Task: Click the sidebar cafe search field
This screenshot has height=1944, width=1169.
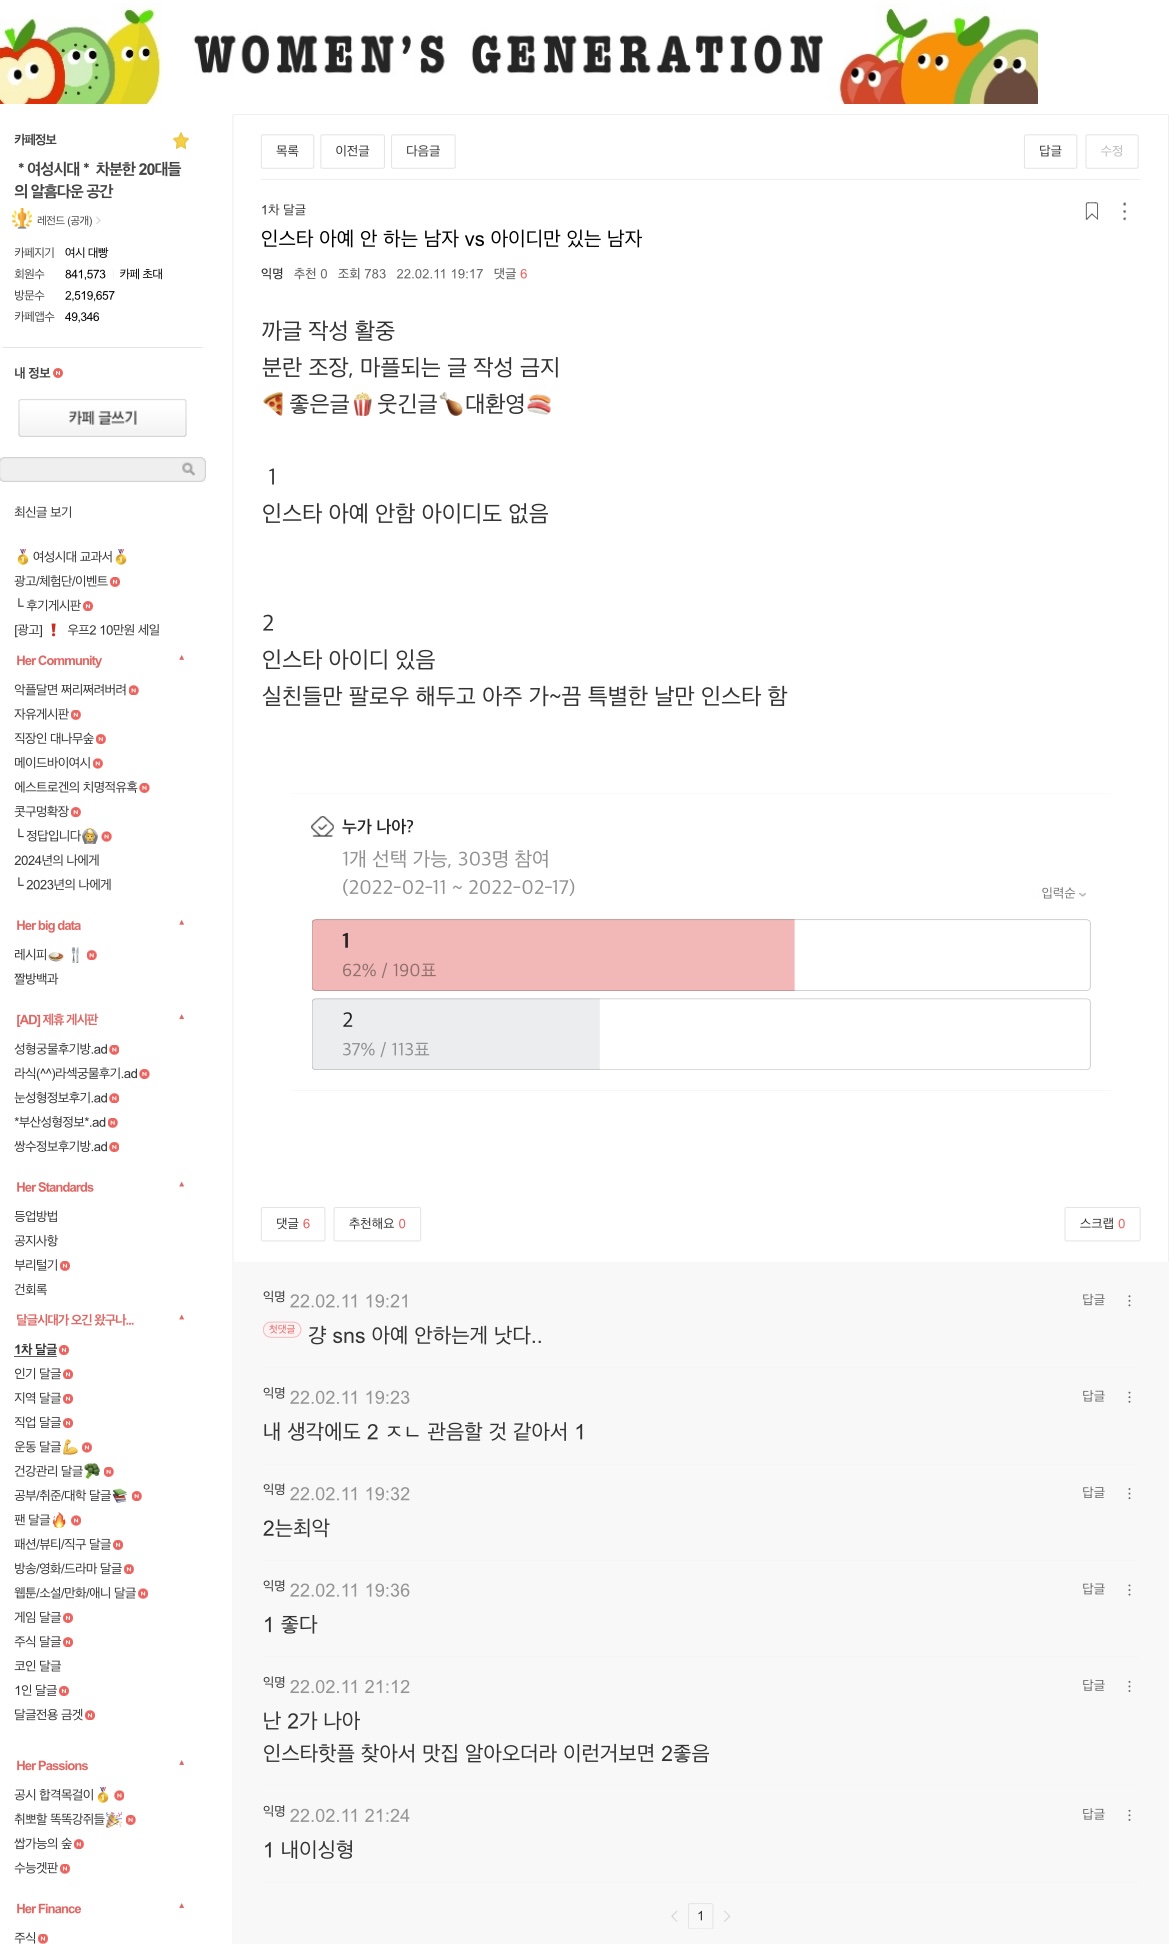Action: coord(92,469)
